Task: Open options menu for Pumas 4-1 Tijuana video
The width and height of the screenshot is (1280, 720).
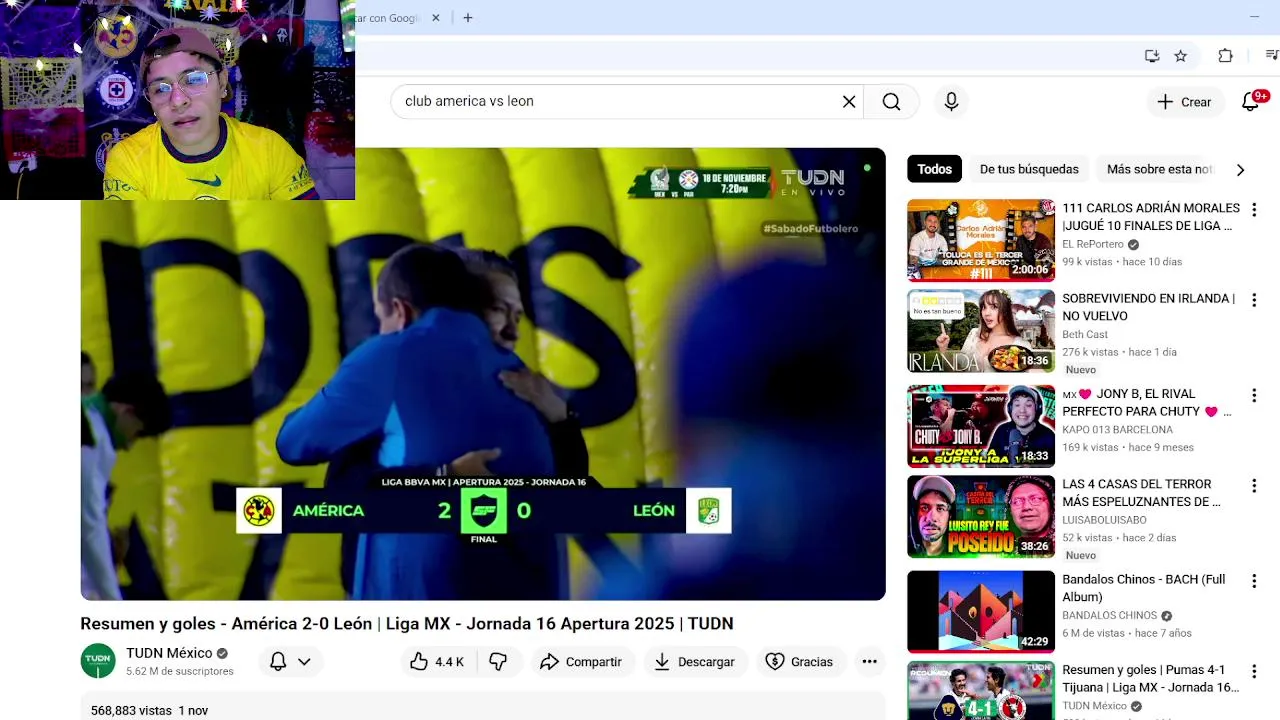Action: pyautogui.click(x=1254, y=672)
